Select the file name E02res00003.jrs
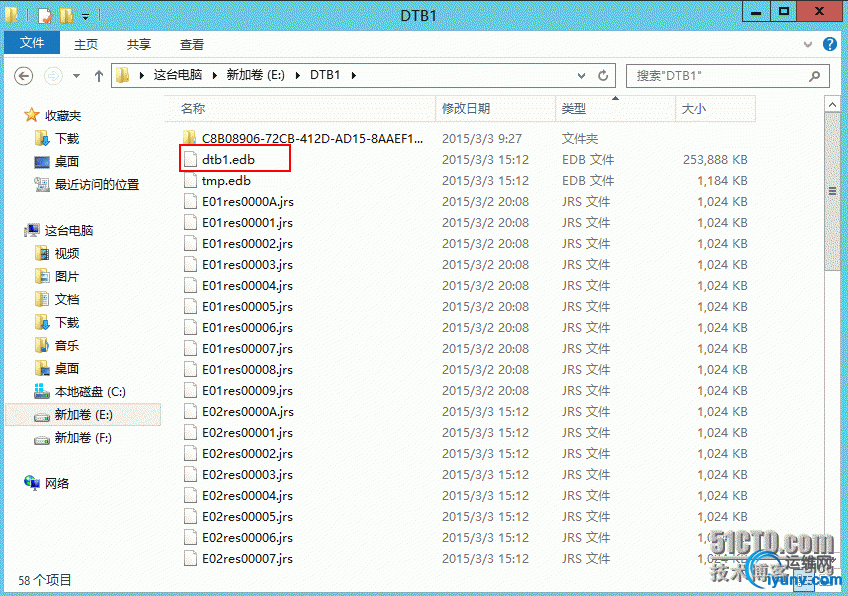The width and height of the screenshot is (848, 596). coord(247,475)
